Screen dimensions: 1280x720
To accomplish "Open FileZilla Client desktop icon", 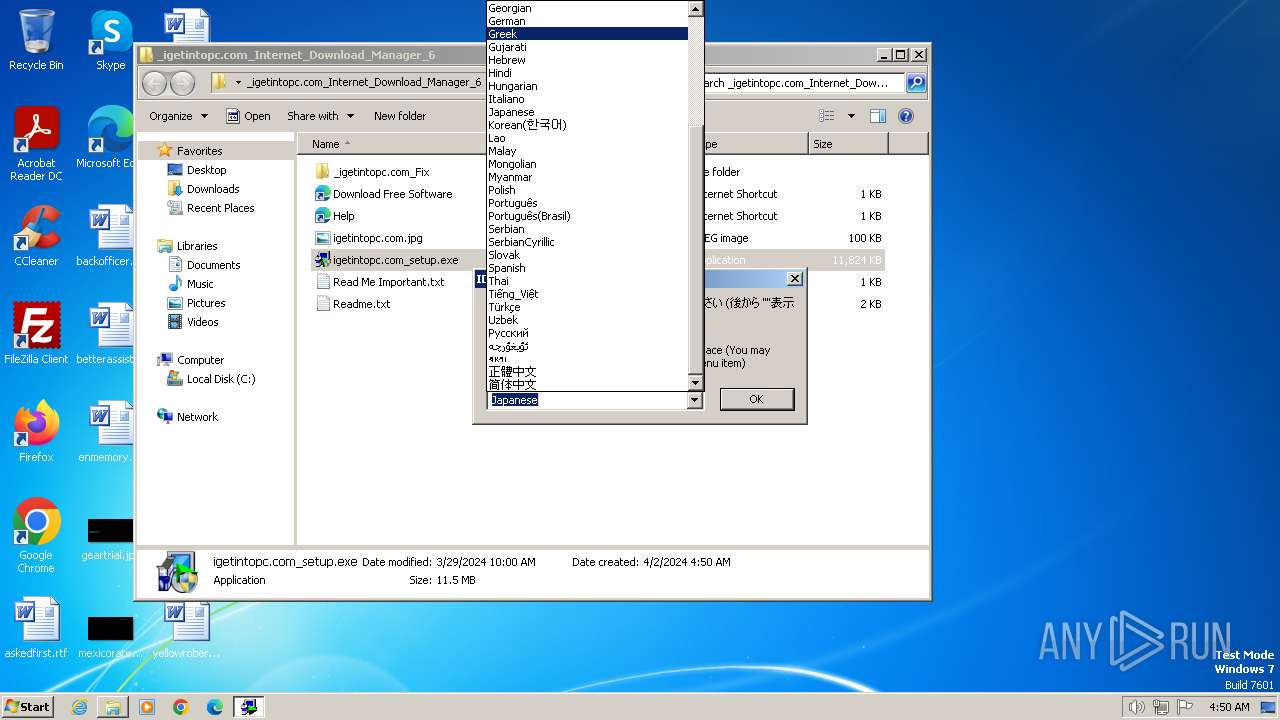I will [36, 333].
